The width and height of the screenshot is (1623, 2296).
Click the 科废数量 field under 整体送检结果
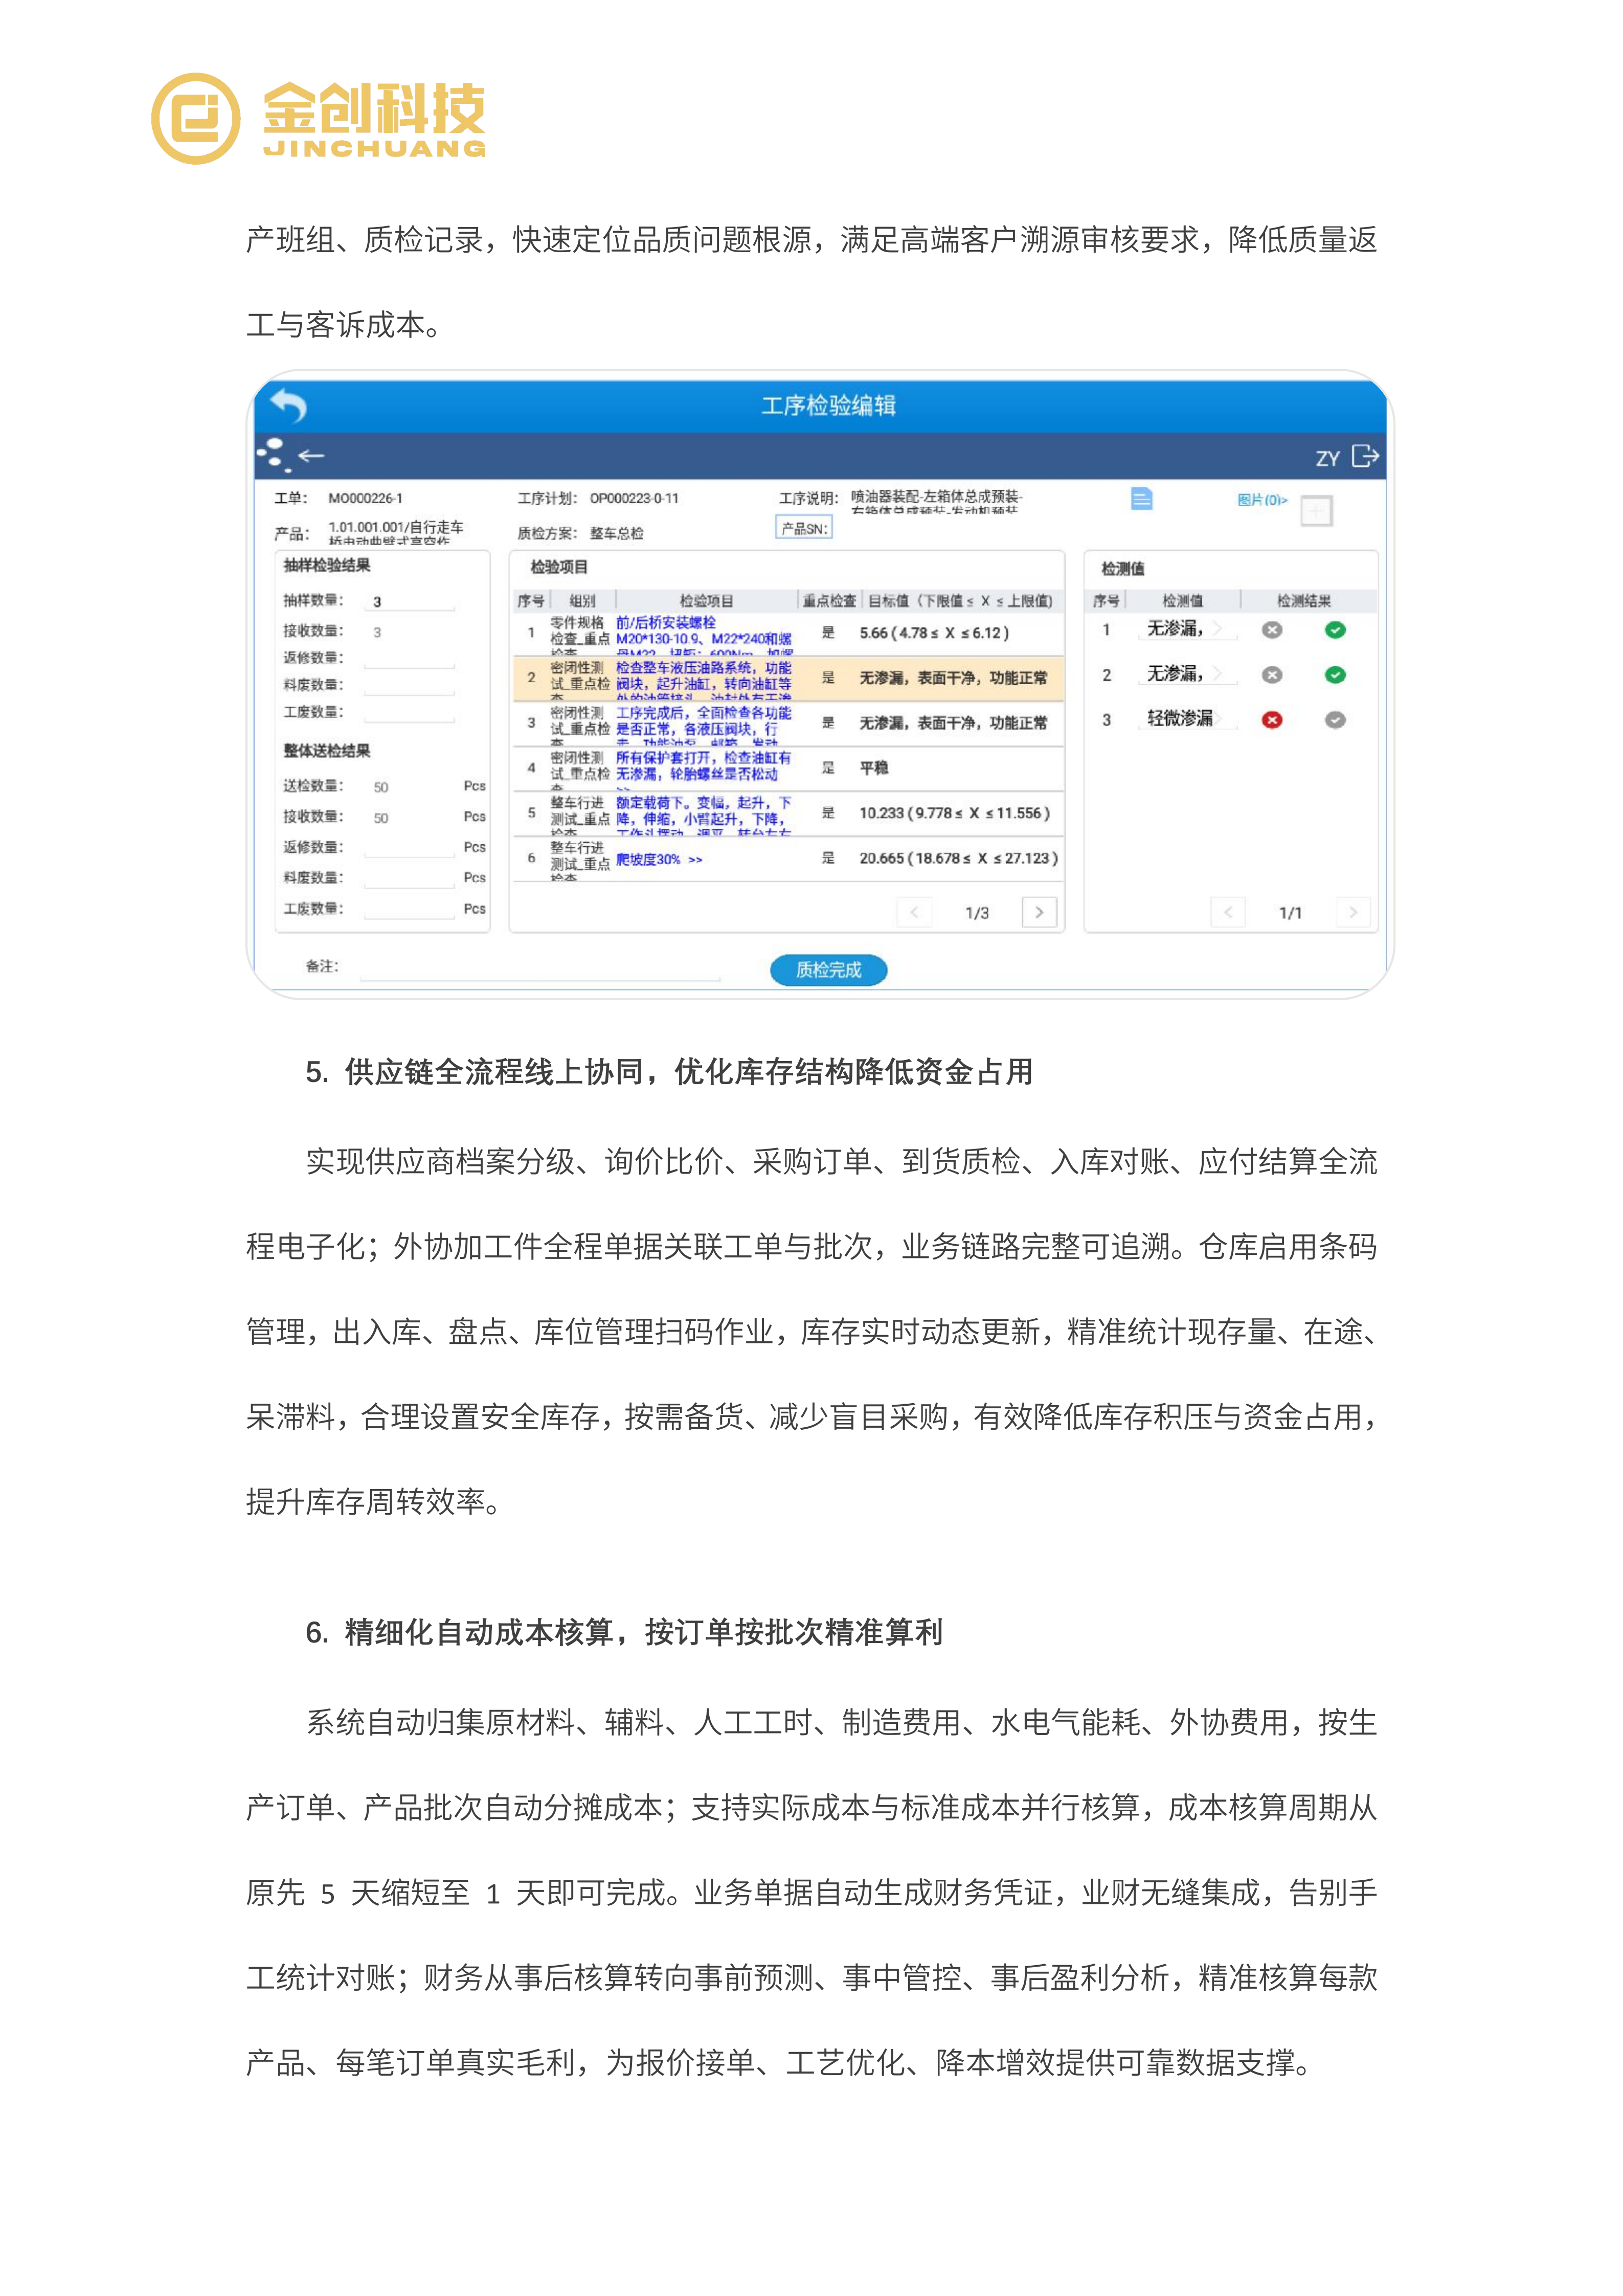(x=410, y=878)
